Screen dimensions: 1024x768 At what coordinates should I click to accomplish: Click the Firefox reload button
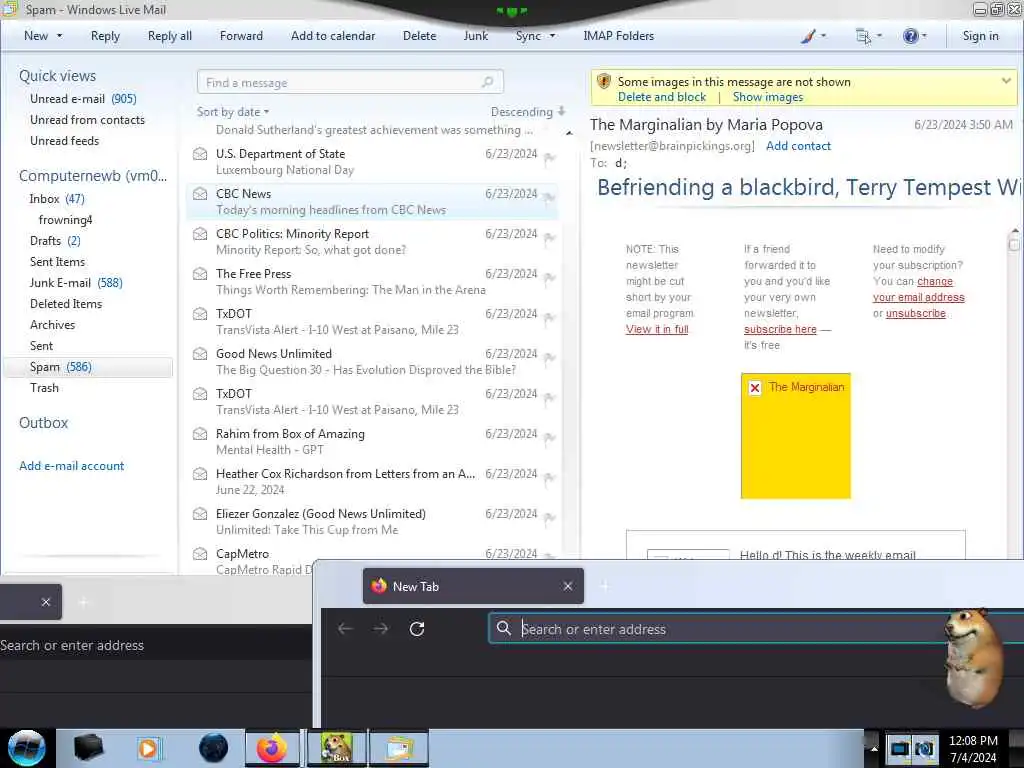[x=417, y=629]
